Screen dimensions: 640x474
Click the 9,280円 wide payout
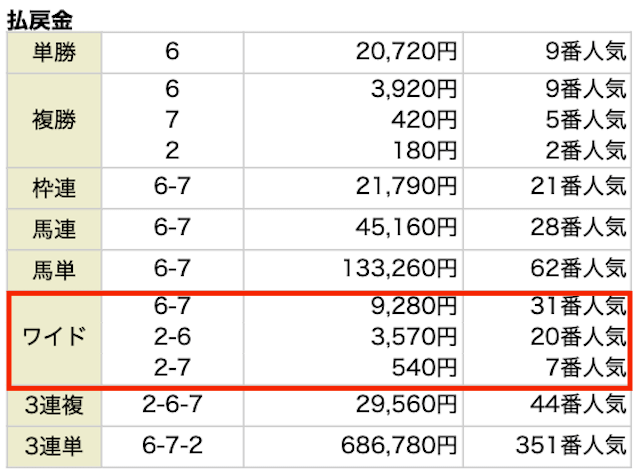click(x=413, y=306)
